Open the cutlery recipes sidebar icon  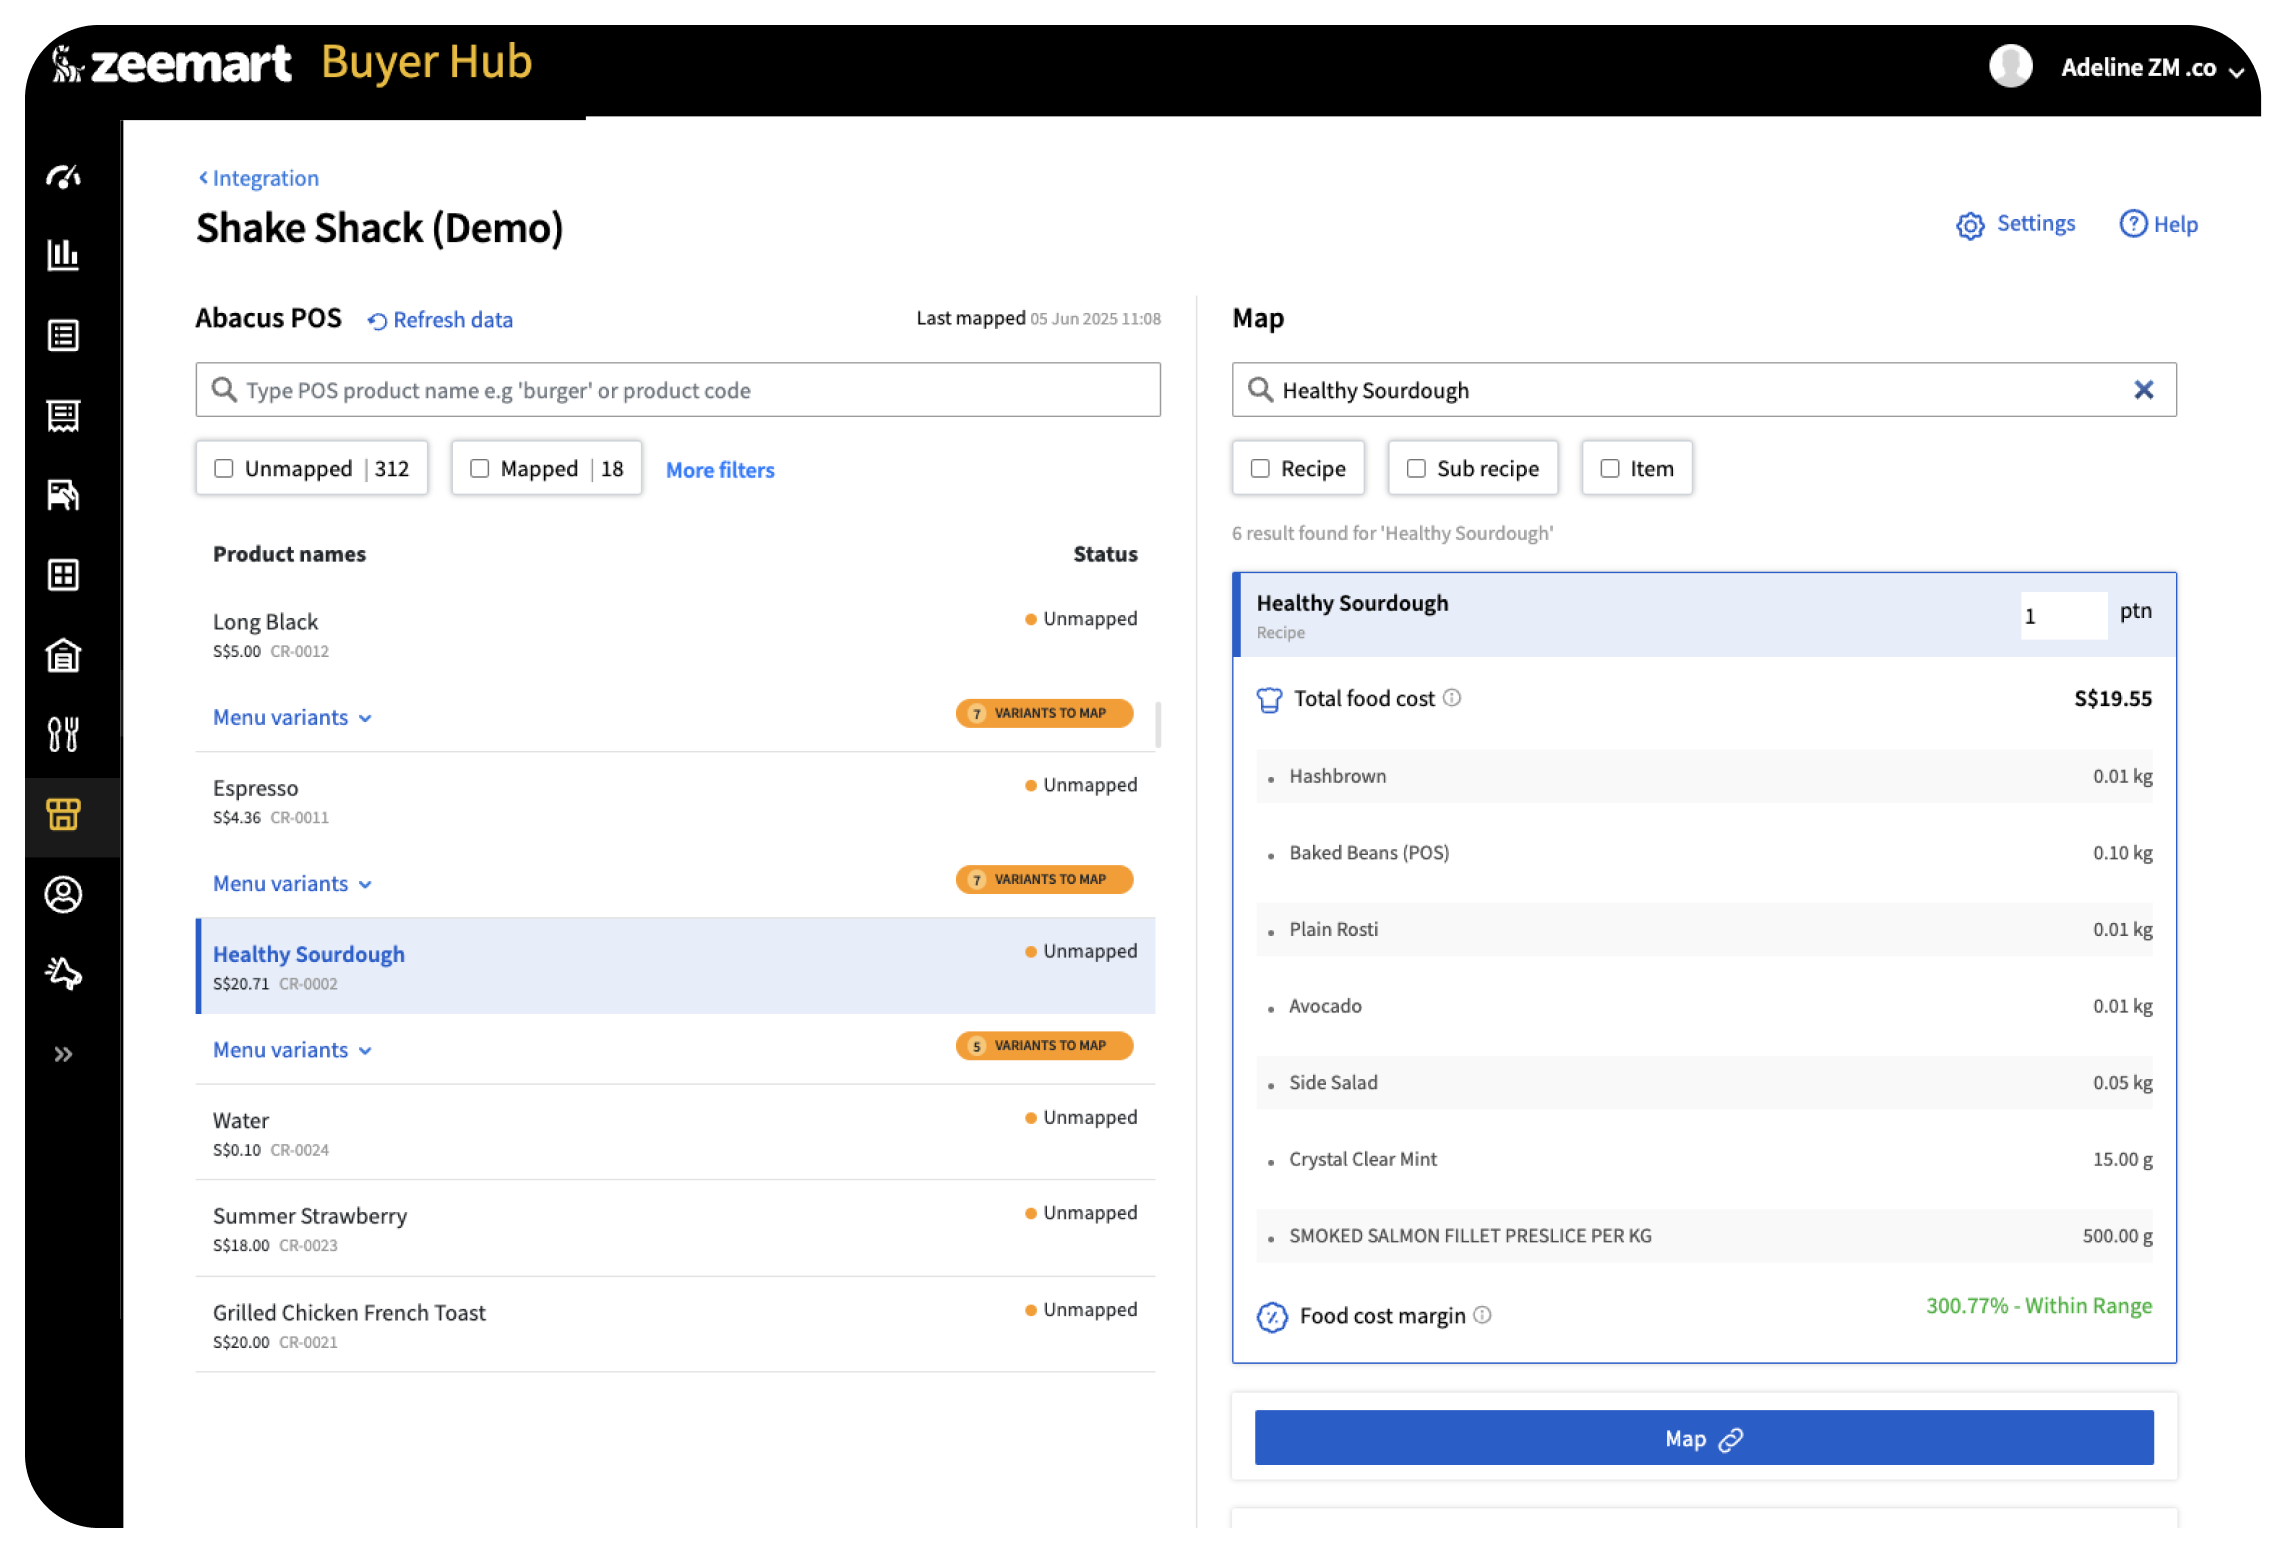63,735
